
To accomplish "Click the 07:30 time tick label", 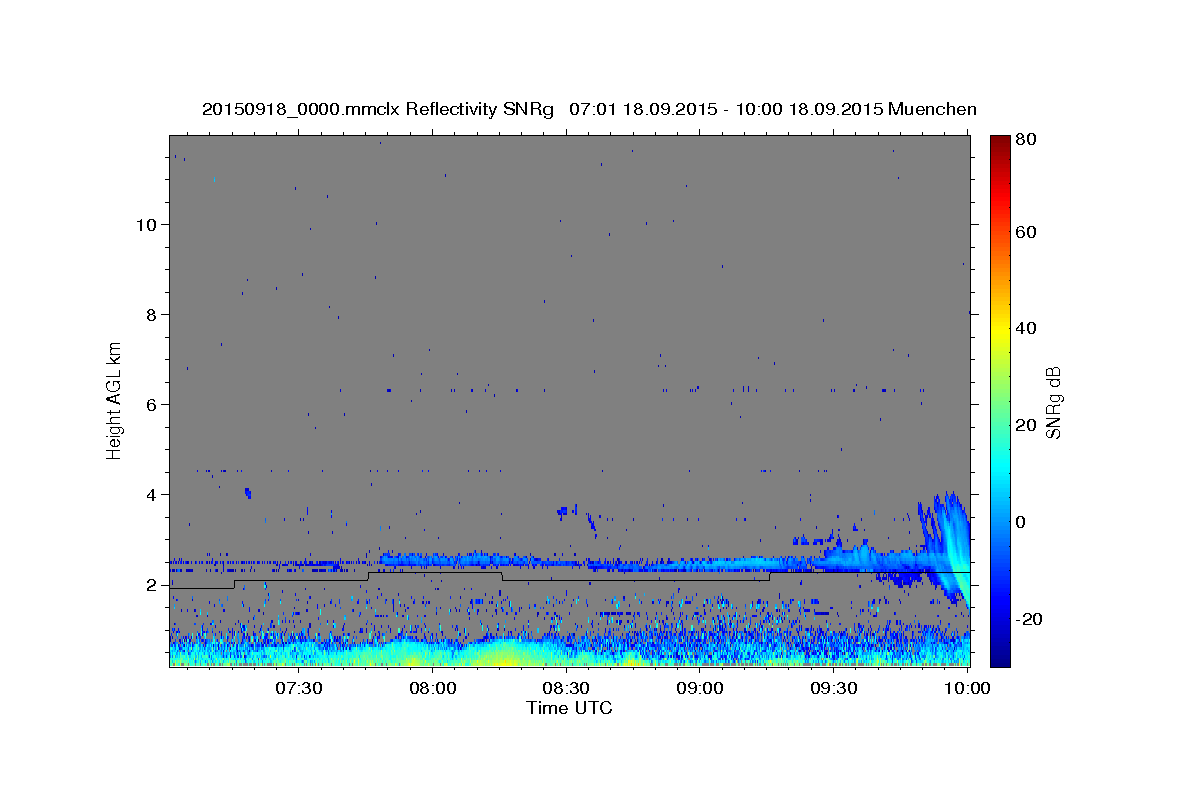I will coord(298,688).
